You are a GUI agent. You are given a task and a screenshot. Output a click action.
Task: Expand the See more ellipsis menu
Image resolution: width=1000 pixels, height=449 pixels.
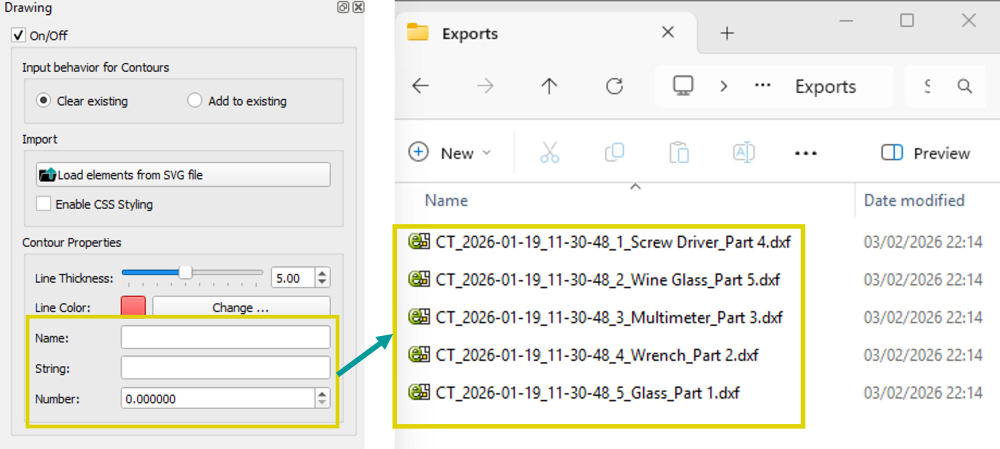[806, 153]
